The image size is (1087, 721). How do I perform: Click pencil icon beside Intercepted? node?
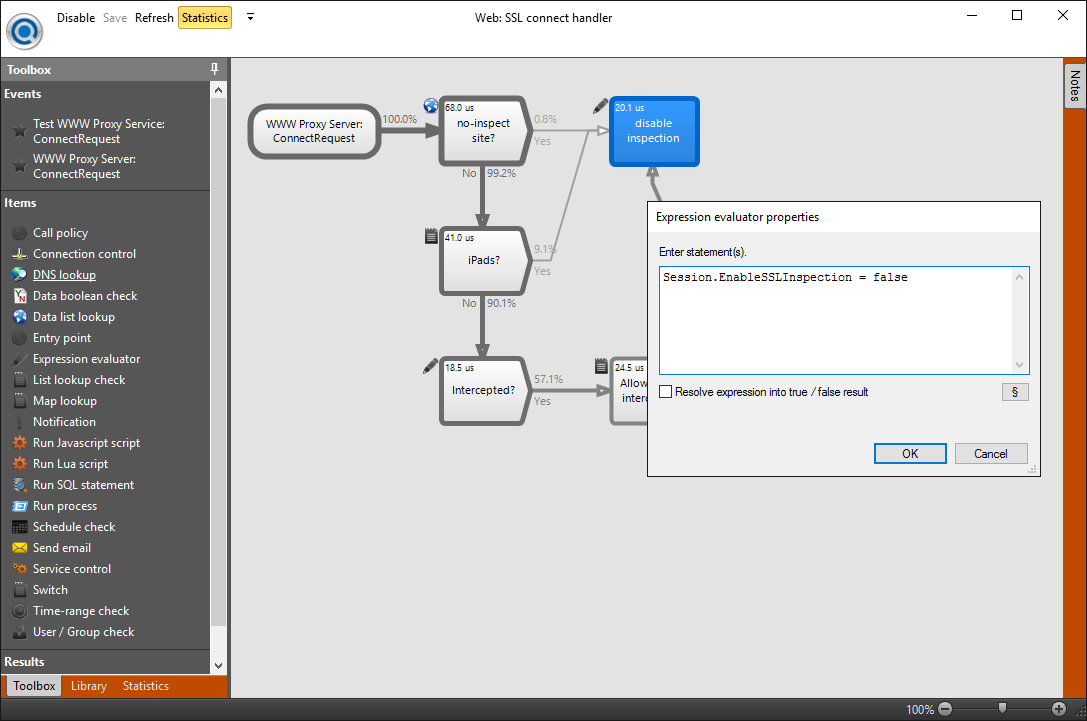[431, 366]
